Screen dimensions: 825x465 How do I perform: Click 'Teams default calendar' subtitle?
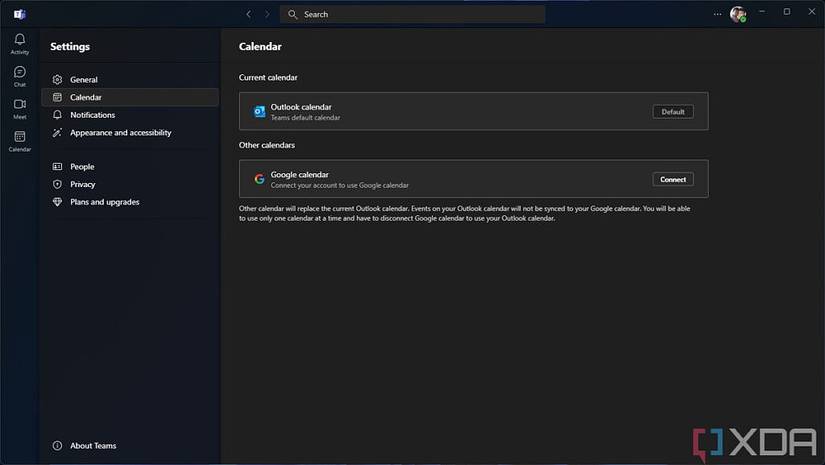tap(305, 118)
